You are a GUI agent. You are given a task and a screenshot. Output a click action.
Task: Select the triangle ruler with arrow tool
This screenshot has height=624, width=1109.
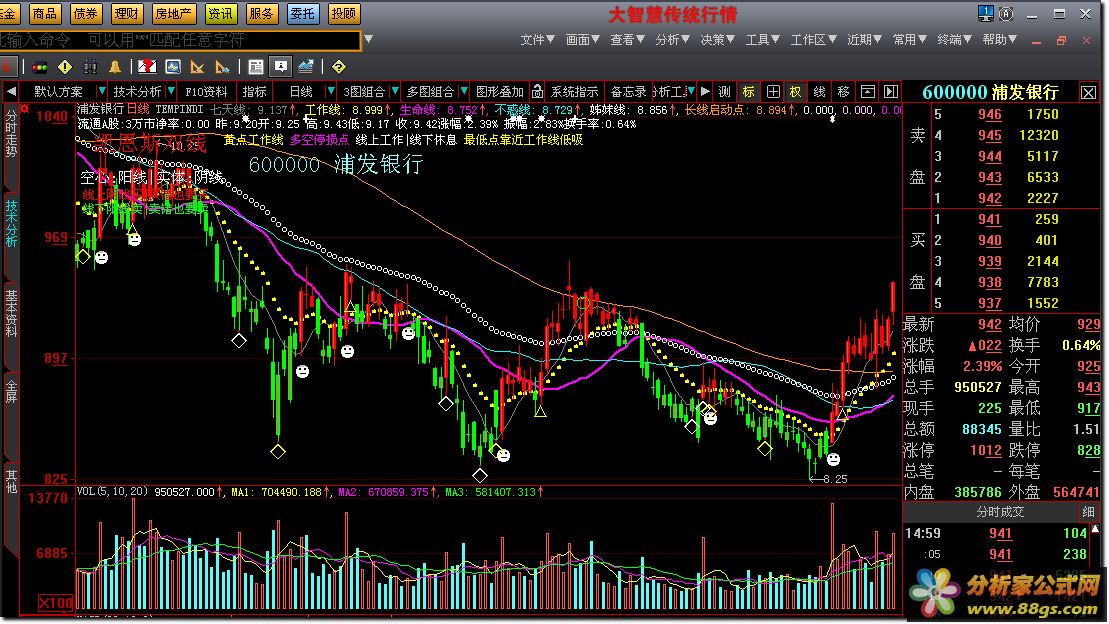coord(222,67)
